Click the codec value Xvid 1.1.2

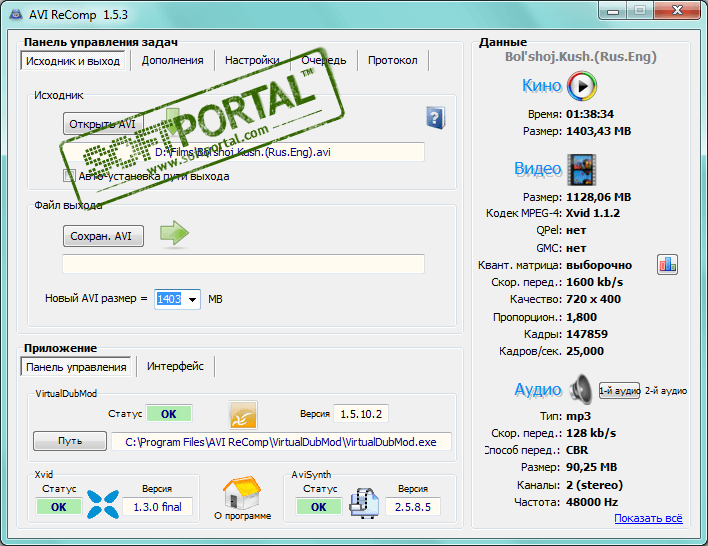[x=593, y=213]
